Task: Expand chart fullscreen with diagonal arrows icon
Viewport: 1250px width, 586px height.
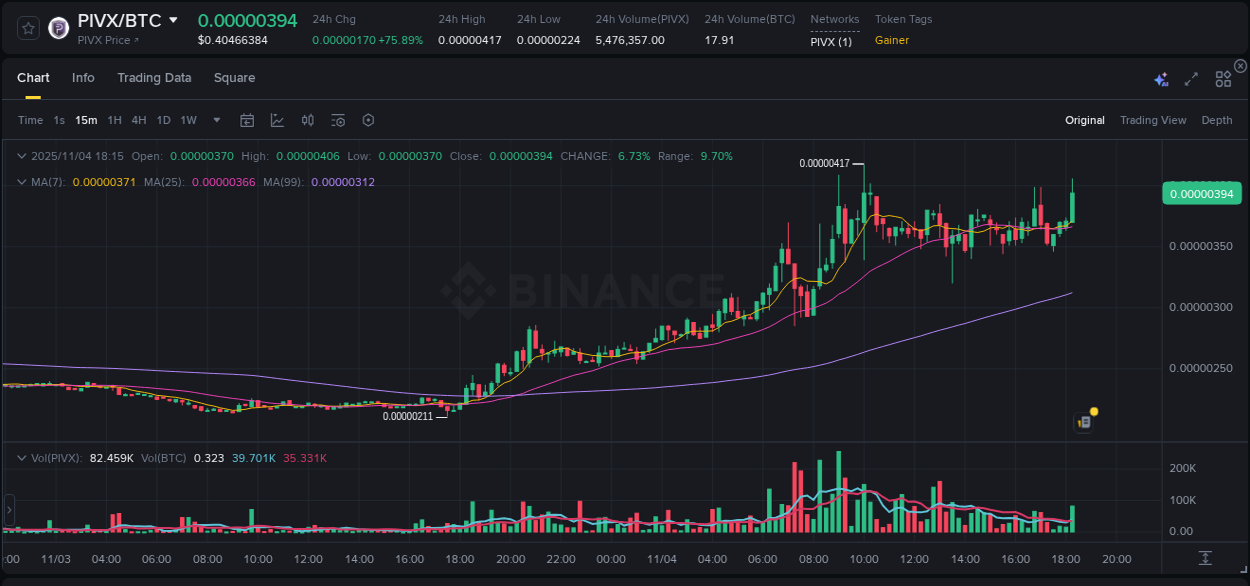Action: (x=1190, y=78)
